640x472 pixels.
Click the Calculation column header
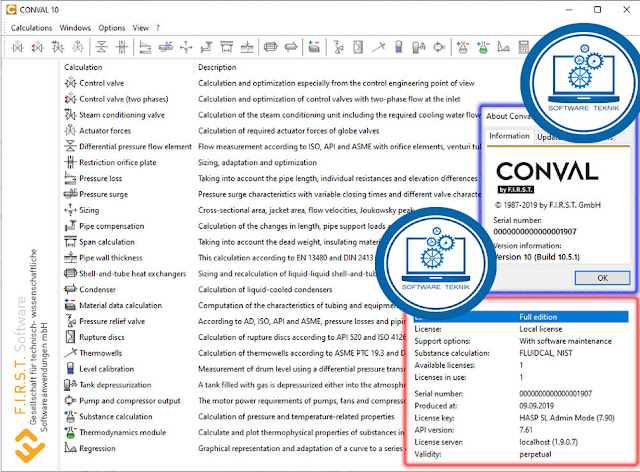click(83, 67)
